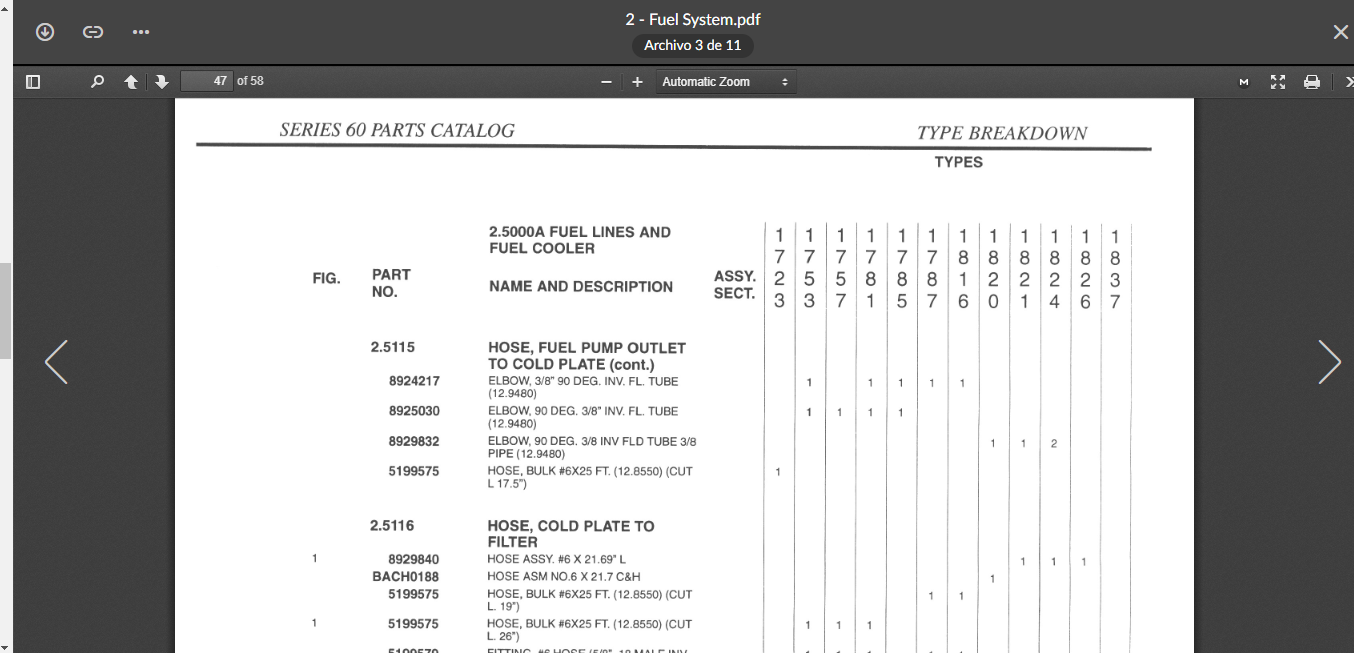Close the file preview viewer
Image resolution: width=1354 pixels, height=653 pixels.
tap(1340, 32)
